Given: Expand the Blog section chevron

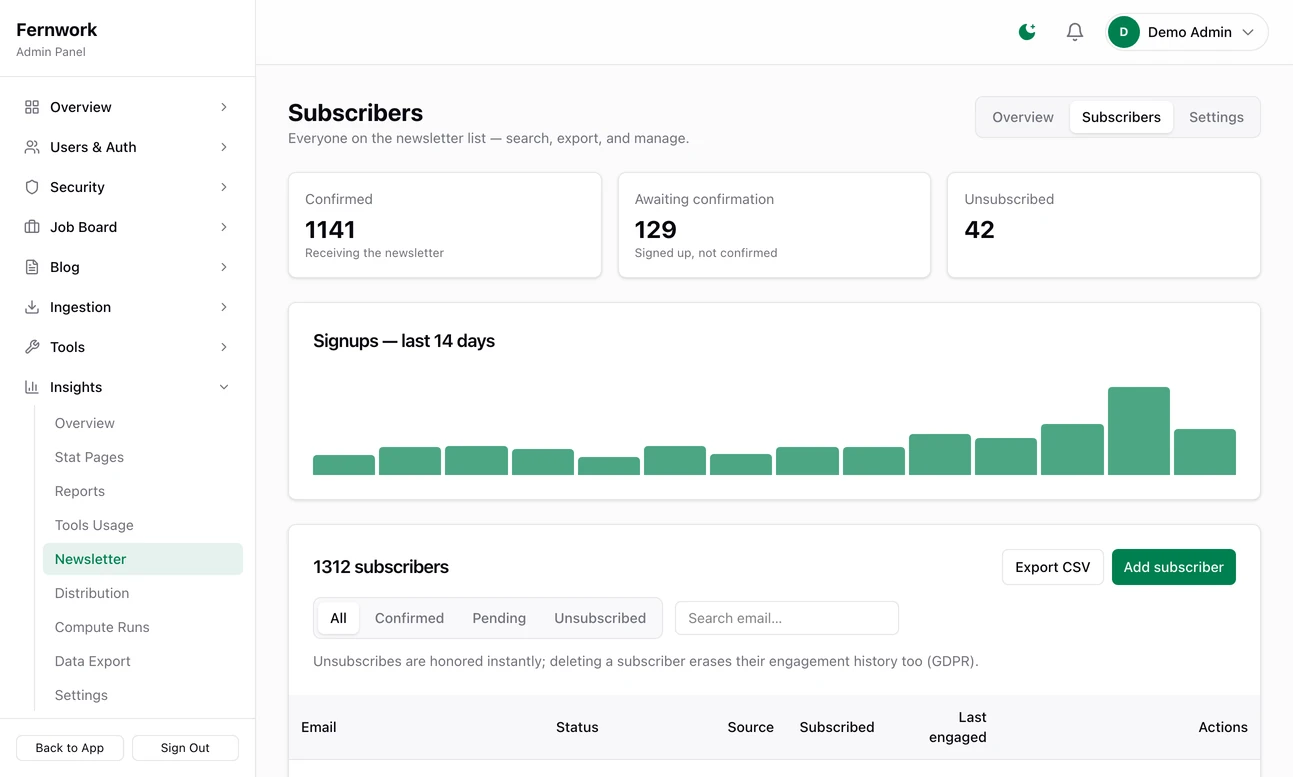Looking at the screenshot, I should pos(224,267).
